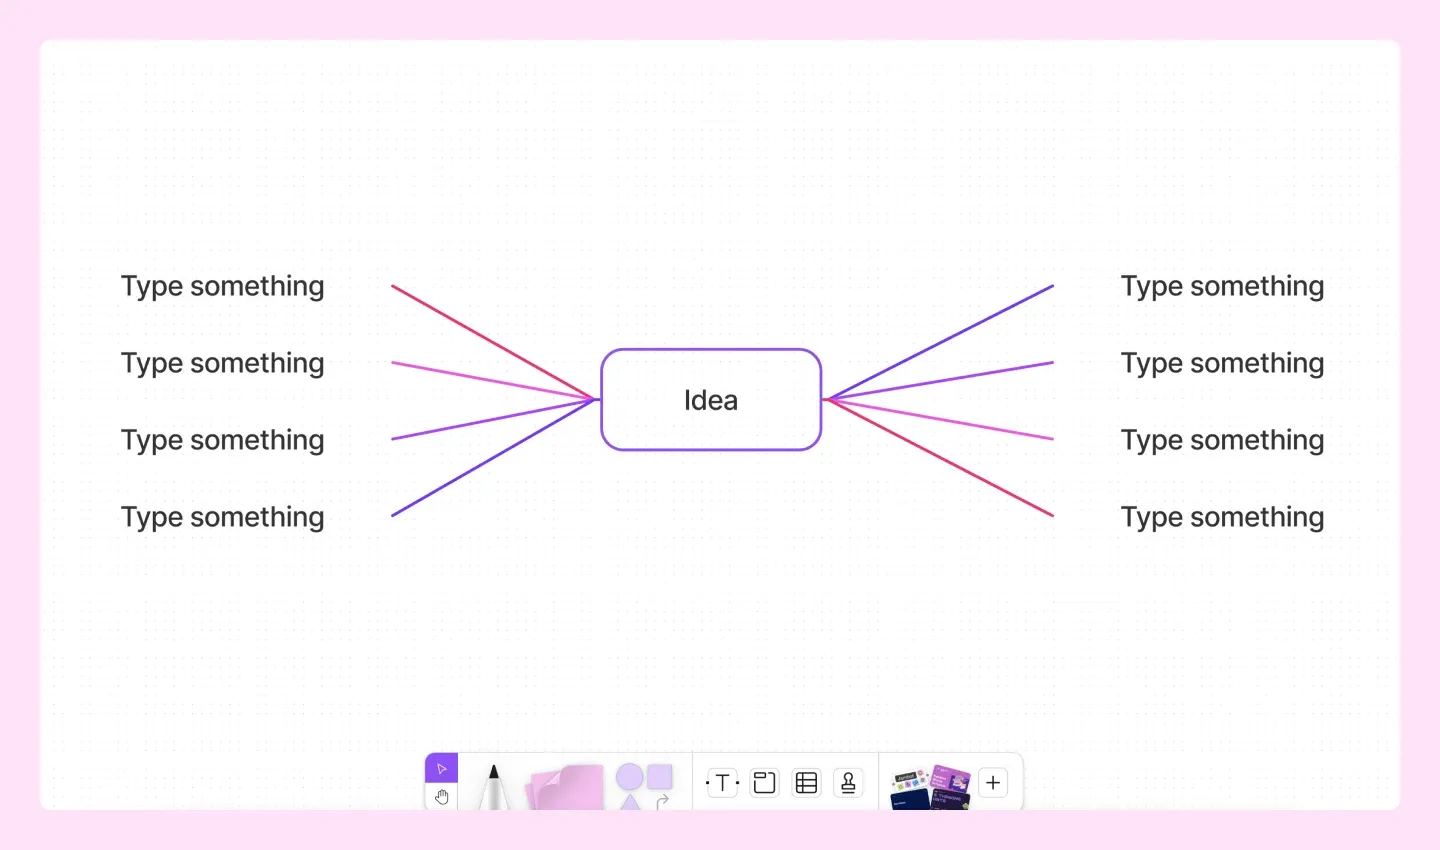Viewport: 1440px width, 850px height.
Task: Open the stamp tool
Action: tap(848, 783)
